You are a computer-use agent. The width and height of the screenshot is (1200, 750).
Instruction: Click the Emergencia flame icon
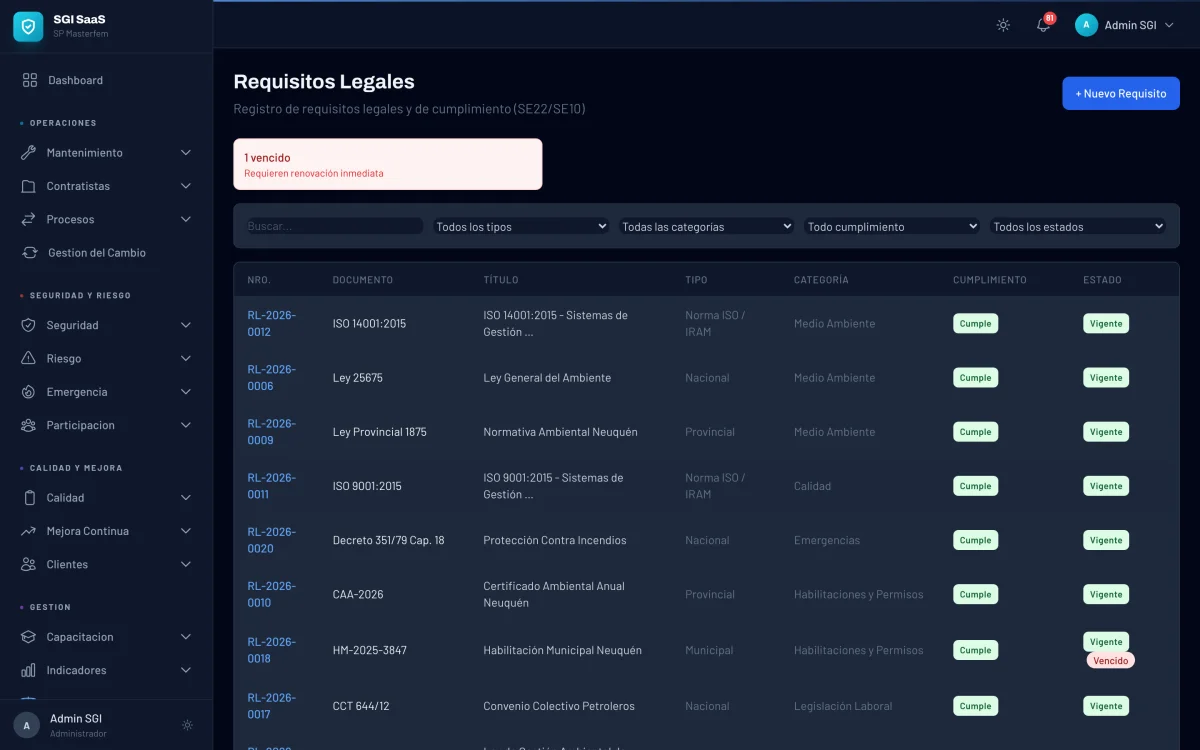coord(28,392)
